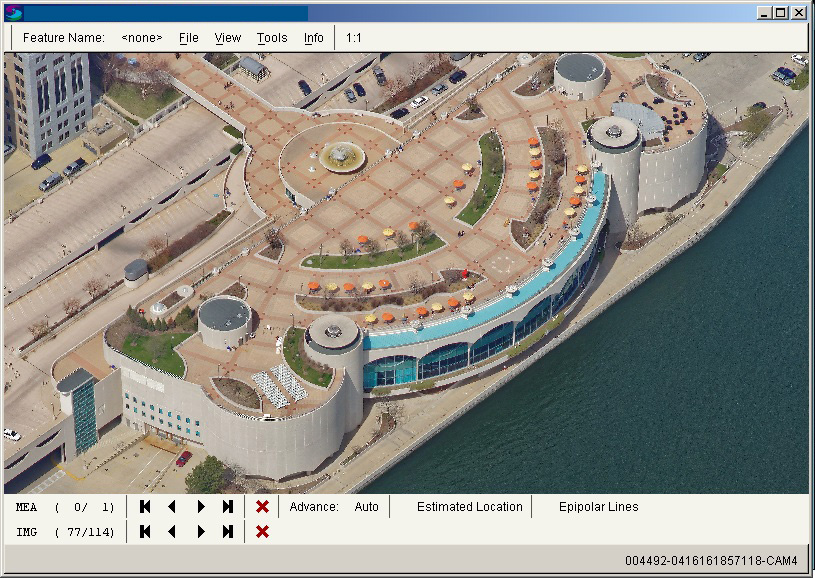Click the 1:1 zoom button
The image size is (815, 578).
pyautogui.click(x=354, y=38)
